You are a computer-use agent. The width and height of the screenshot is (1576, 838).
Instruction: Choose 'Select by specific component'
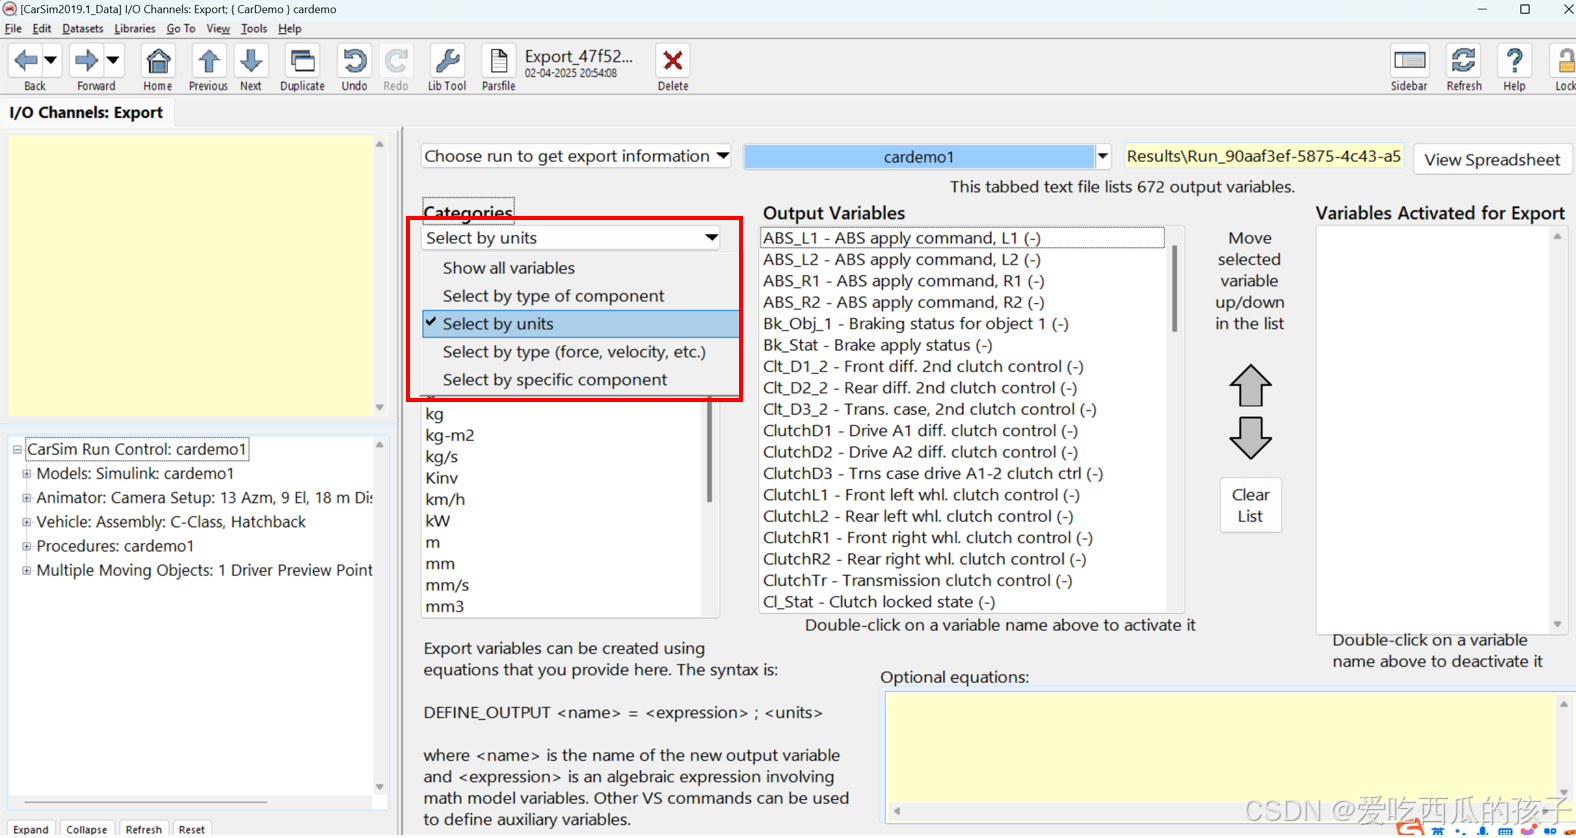580,380
